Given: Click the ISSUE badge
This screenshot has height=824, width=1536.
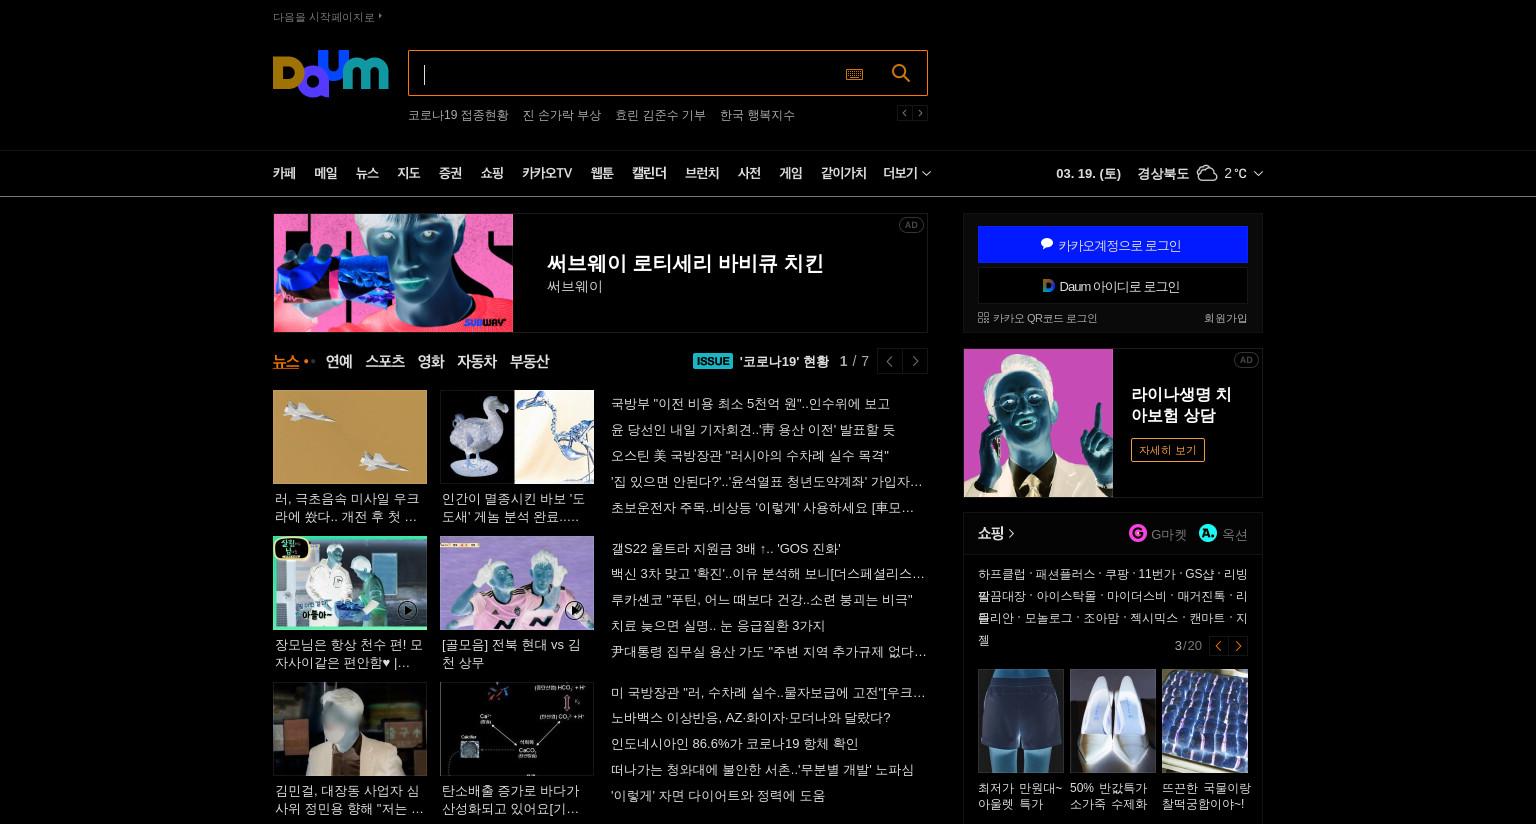Looking at the screenshot, I should [x=713, y=361].
